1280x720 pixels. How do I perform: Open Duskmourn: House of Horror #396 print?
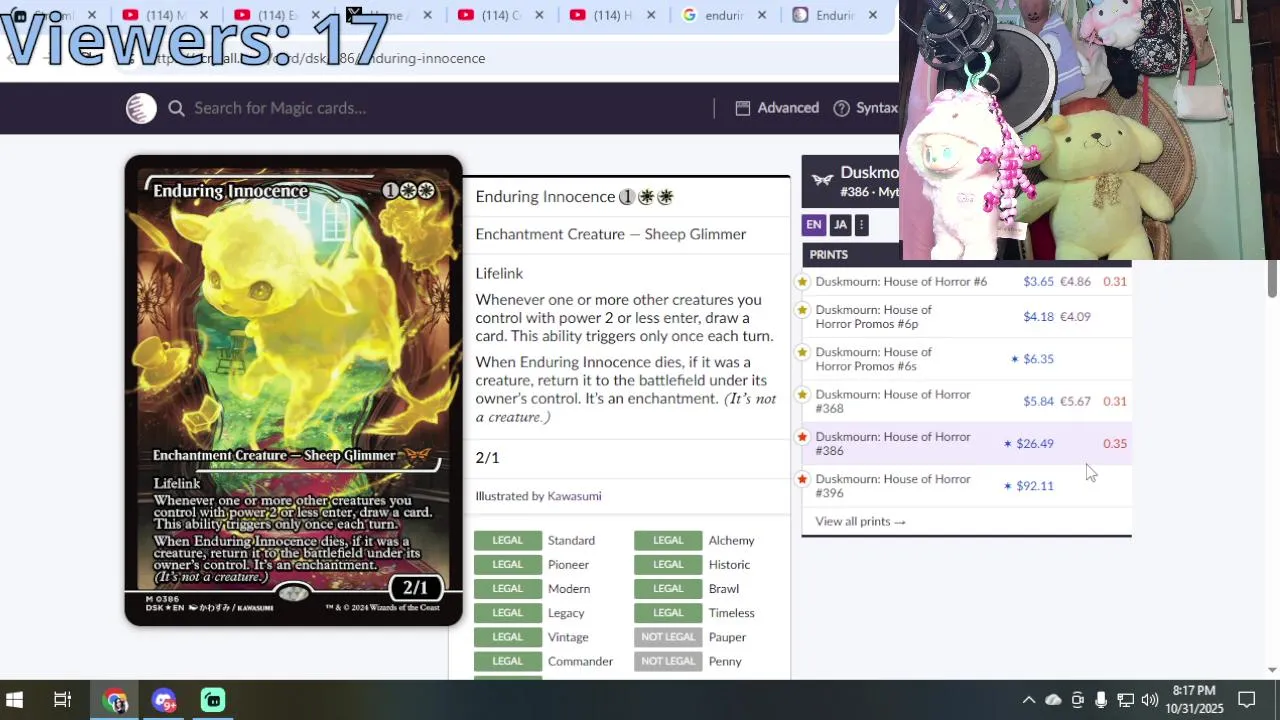click(x=893, y=486)
